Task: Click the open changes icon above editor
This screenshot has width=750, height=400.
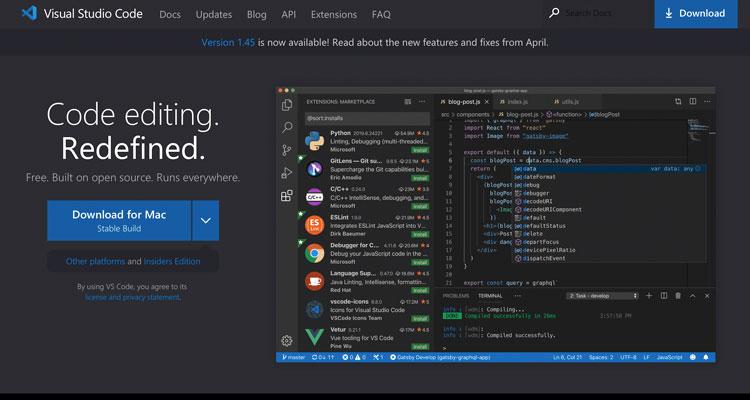Action: click(678, 101)
